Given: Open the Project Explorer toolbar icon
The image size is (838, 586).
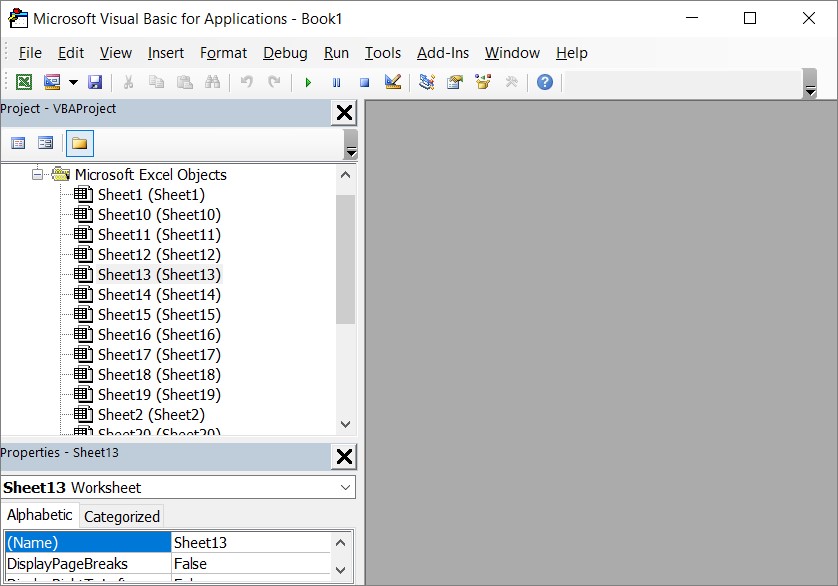Looking at the screenshot, I should coord(426,82).
